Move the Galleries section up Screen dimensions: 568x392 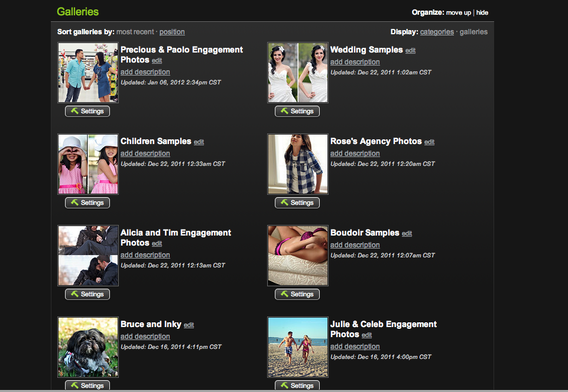[458, 13]
